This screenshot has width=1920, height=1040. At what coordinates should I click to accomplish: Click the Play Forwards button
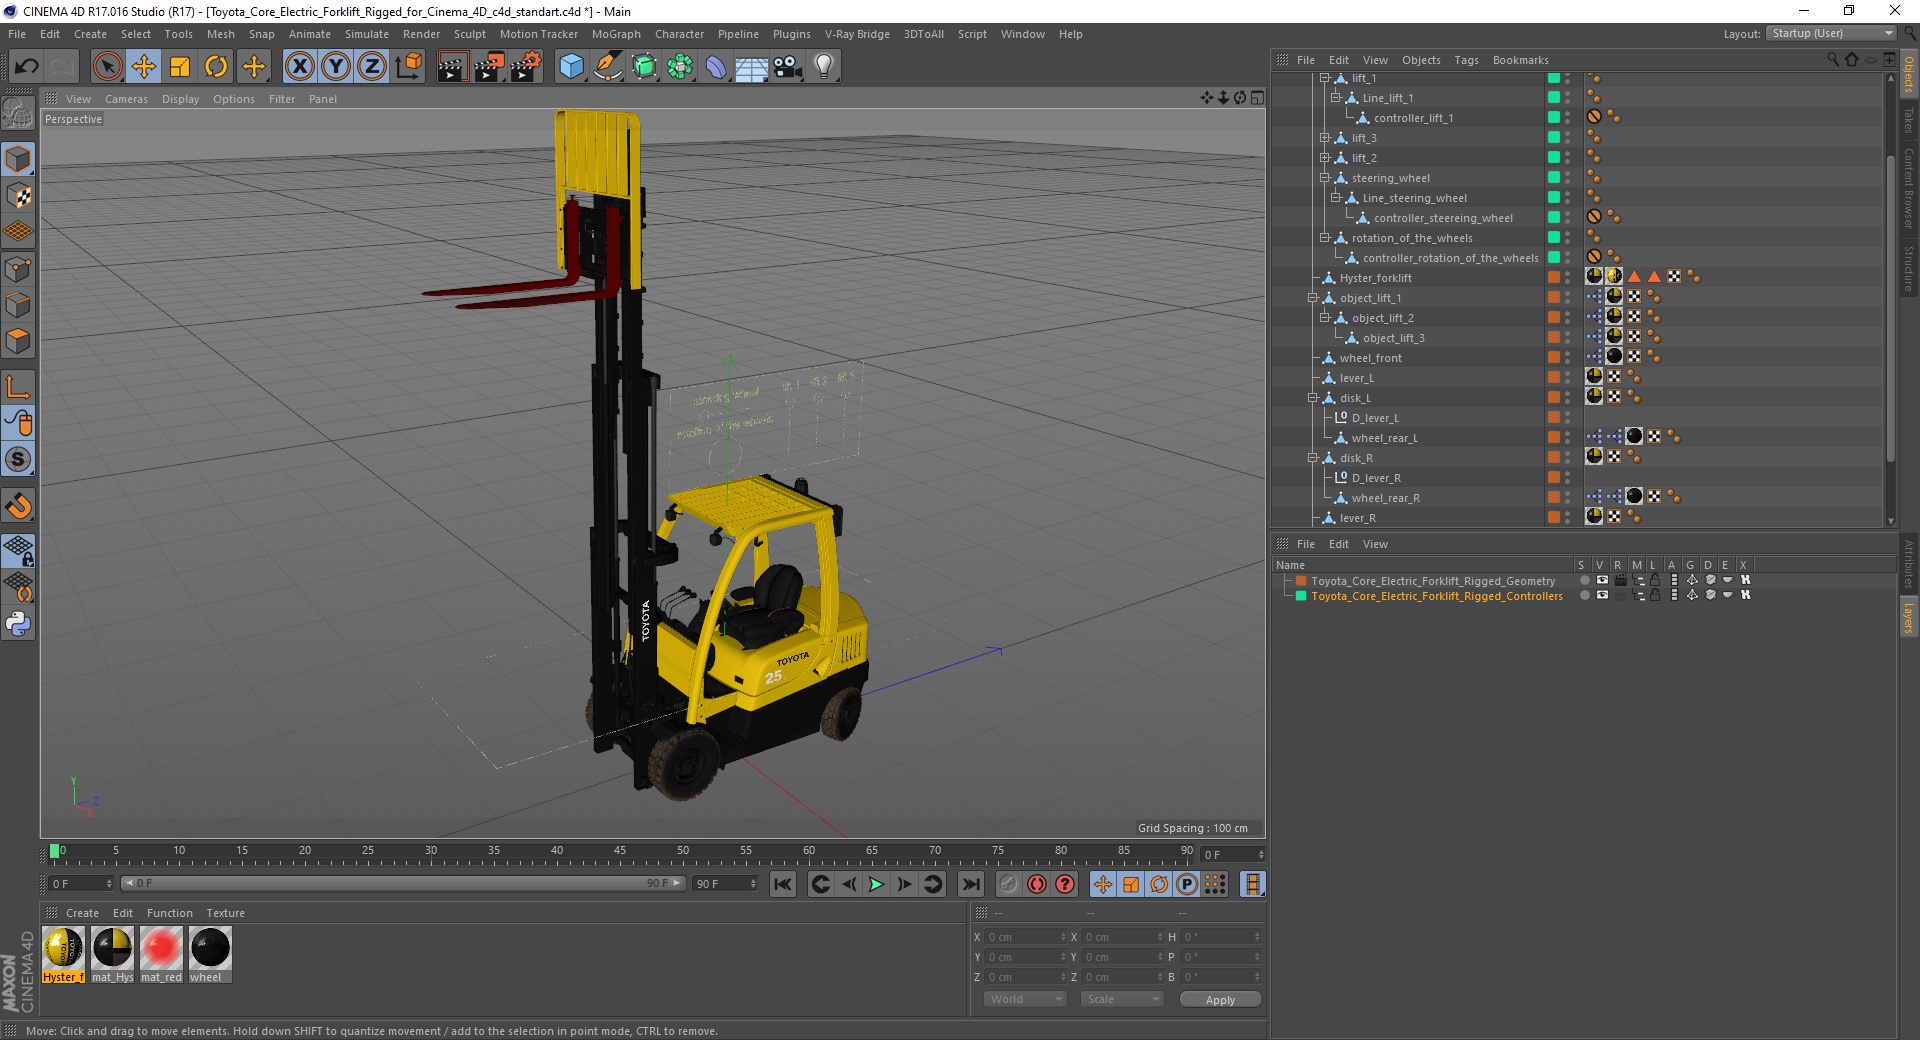(x=876, y=884)
